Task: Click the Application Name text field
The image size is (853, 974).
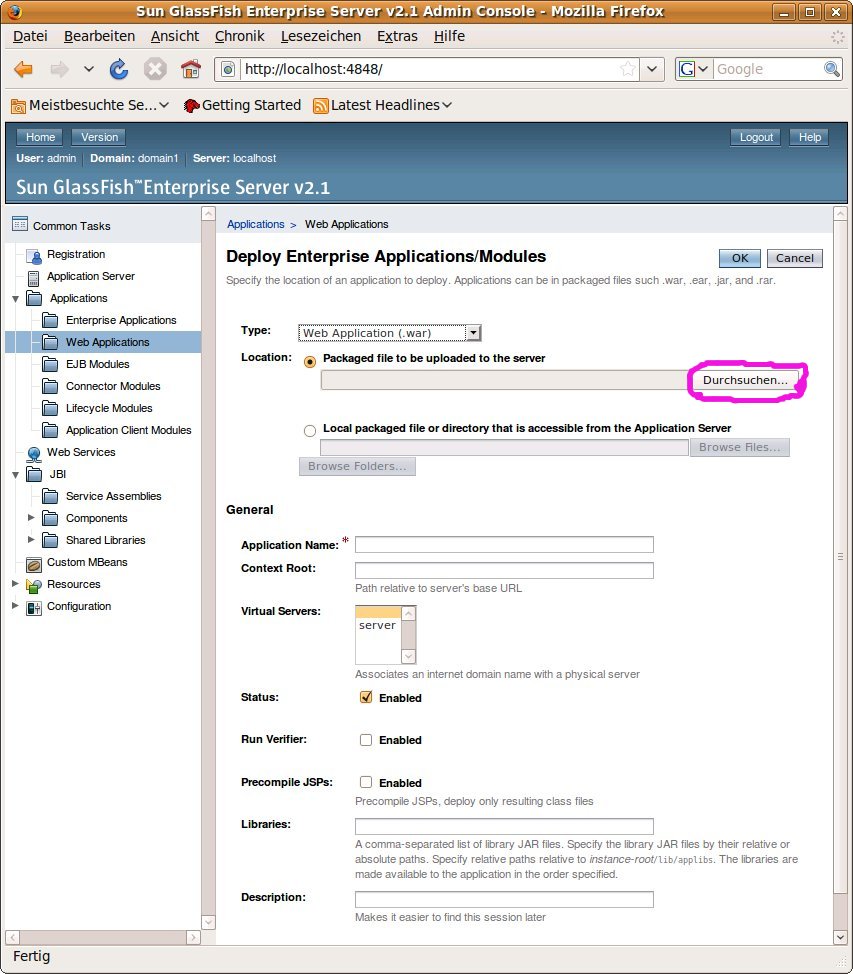Action: pos(504,545)
